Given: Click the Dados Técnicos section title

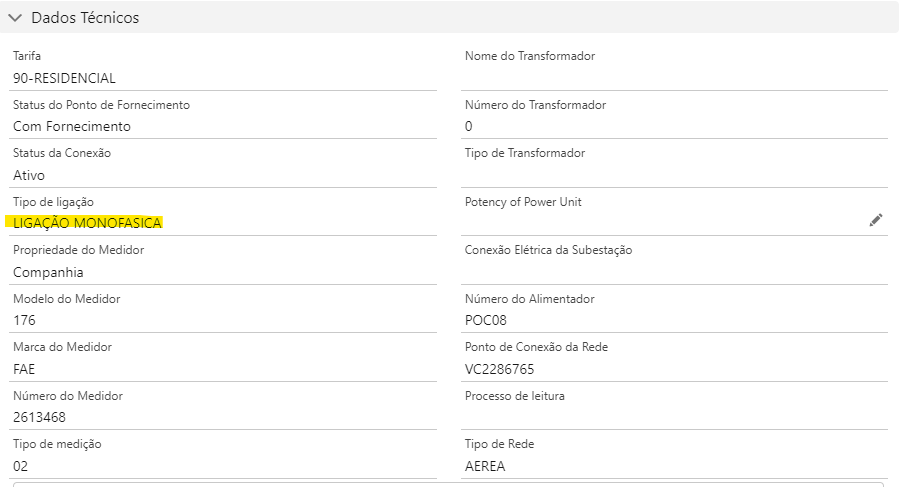Looking at the screenshot, I should [85, 18].
